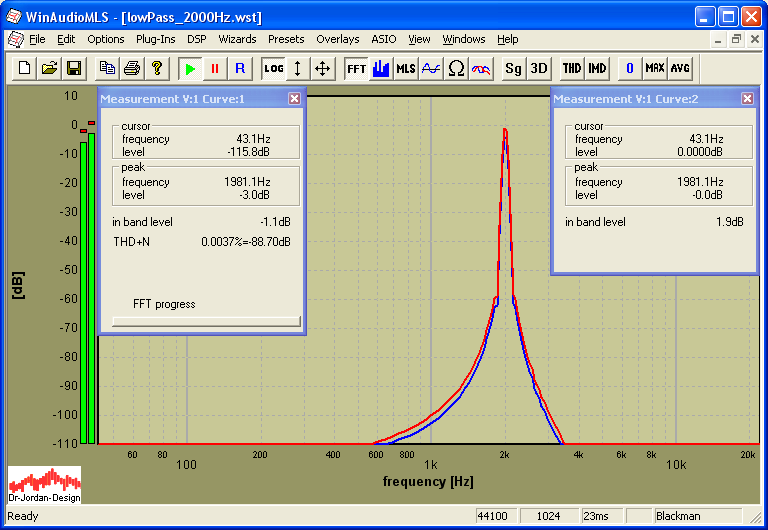Save the file with floppy disk icon
This screenshot has width=768, height=530.
73,68
